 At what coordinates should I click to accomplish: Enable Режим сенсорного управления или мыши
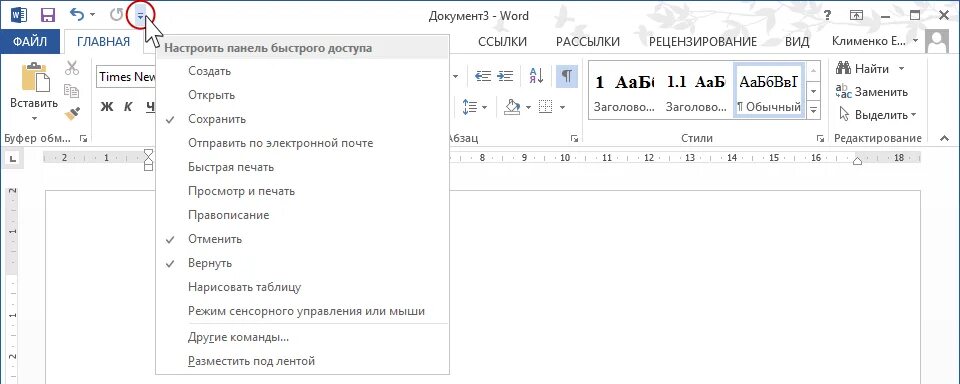click(302, 311)
